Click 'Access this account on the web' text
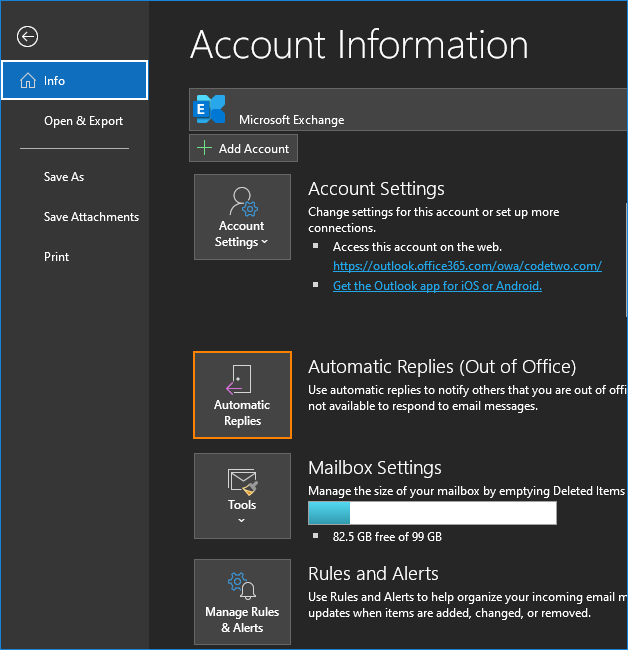Screen dimensions: 628x650 point(417,247)
